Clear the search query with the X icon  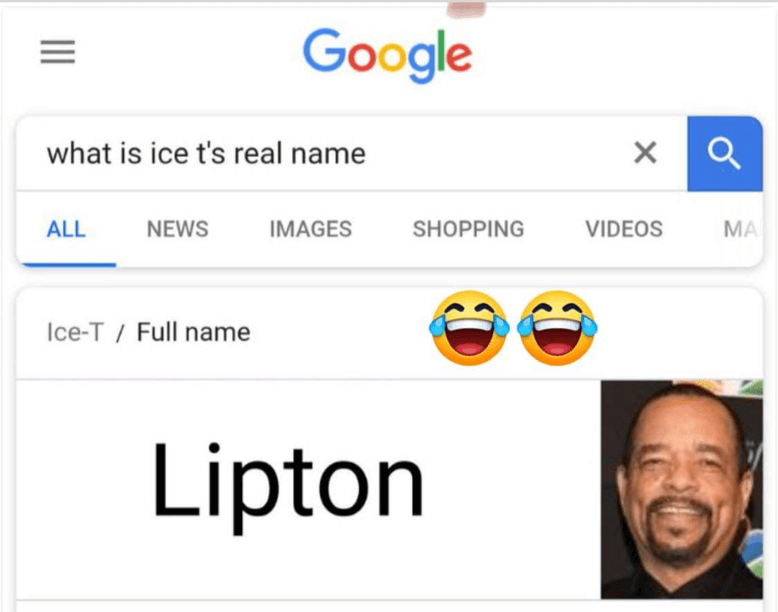click(645, 152)
